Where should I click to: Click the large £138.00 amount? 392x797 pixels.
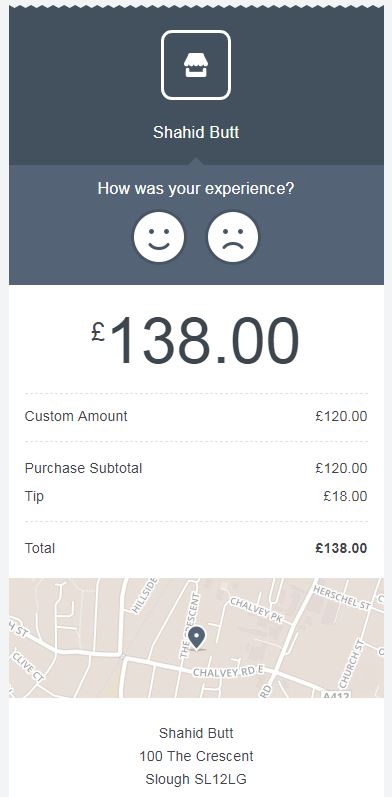coord(196,341)
